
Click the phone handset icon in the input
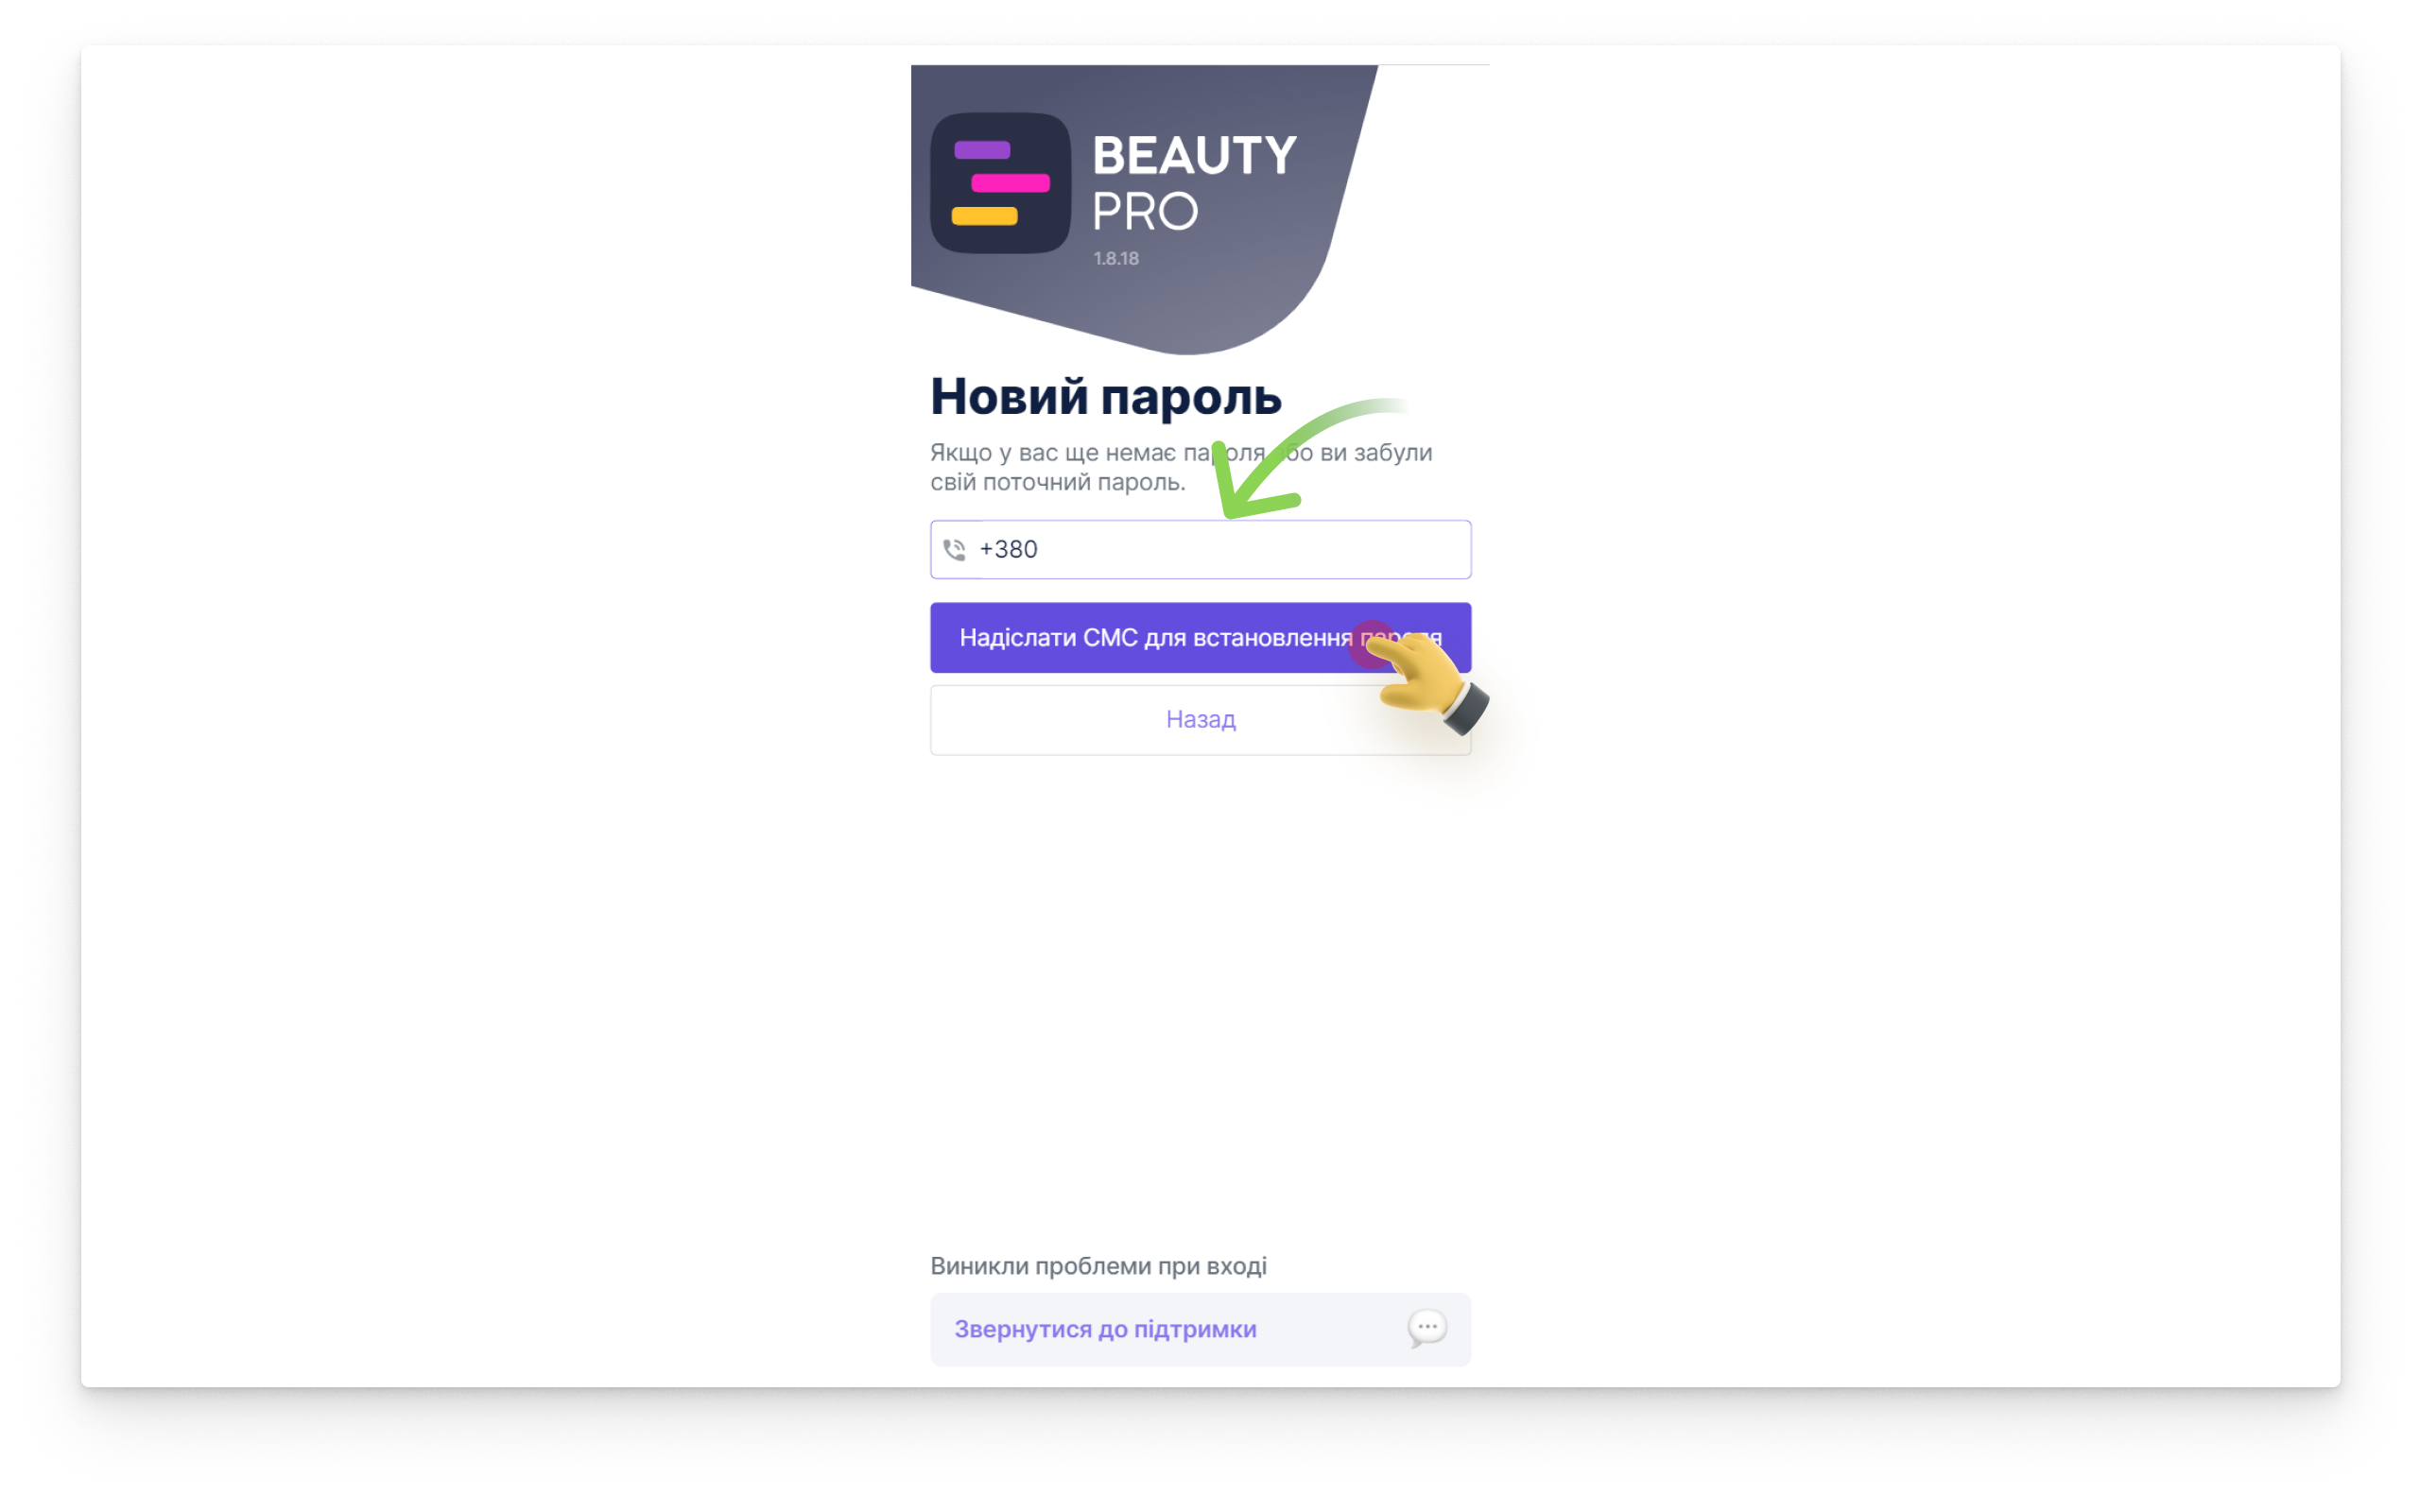pyautogui.click(x=954, y=550)
